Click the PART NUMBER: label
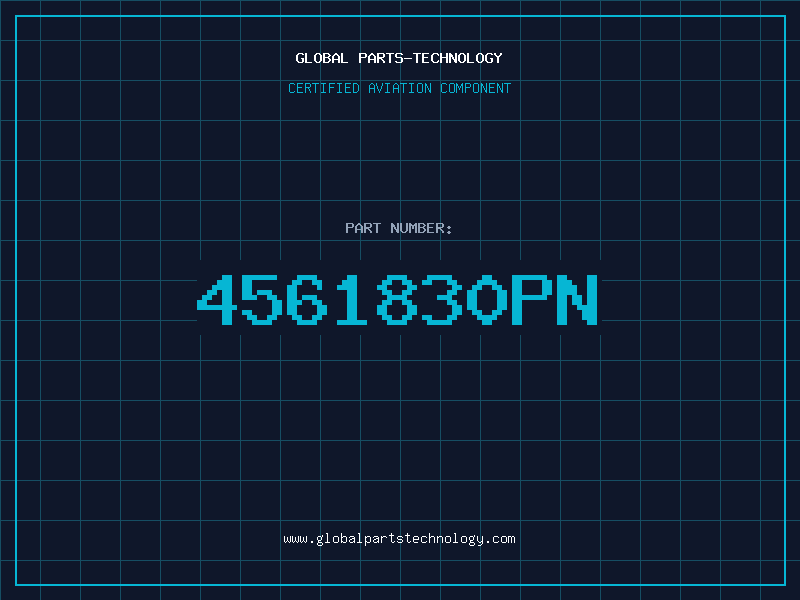Screen dimensions: 800x600 tap(399, 228)
